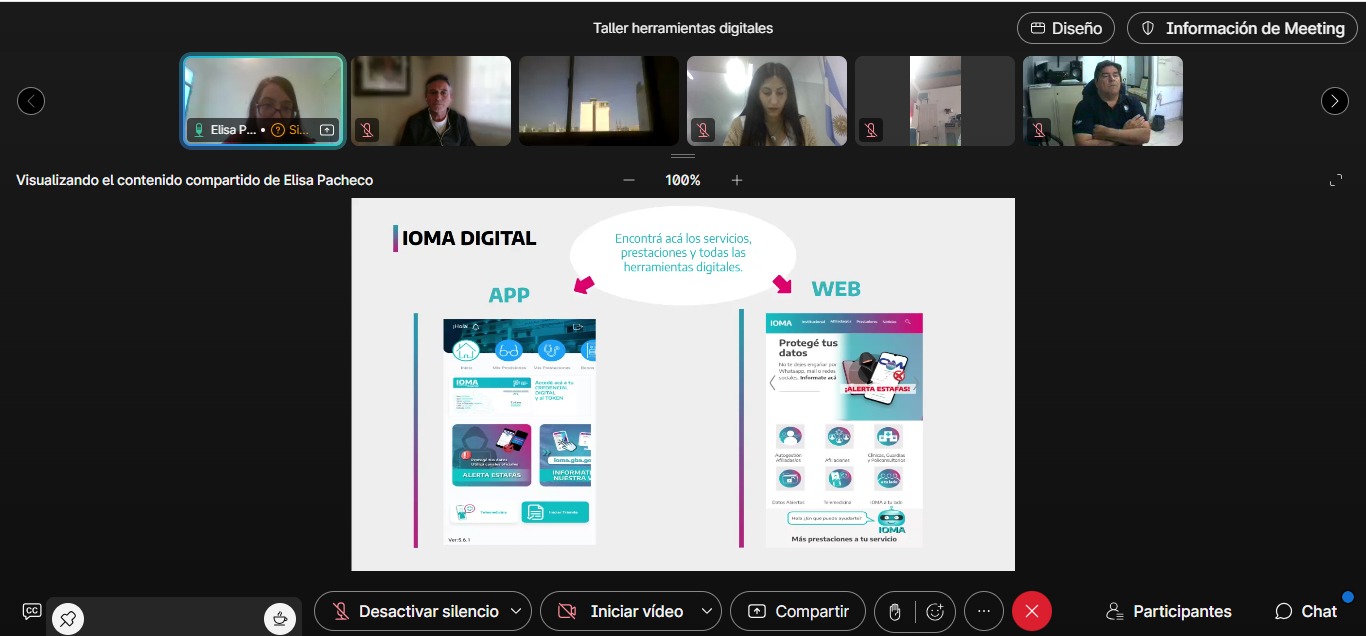Screen dimensions: 1366x636
Task: Expand the video options arrow beside Iniciar vídeo
Action: pyautogui.click(x=708, y=611)
